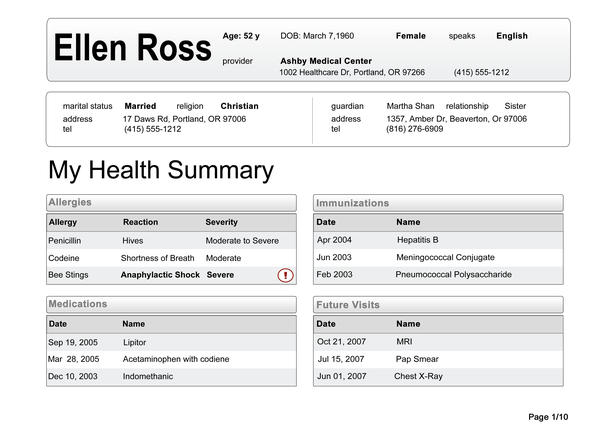
Task: Click the Severity column header
Action: [x=222, y=222]
